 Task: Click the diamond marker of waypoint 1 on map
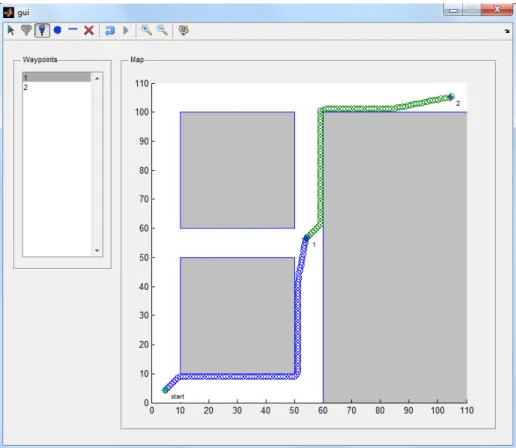[306, 238]
